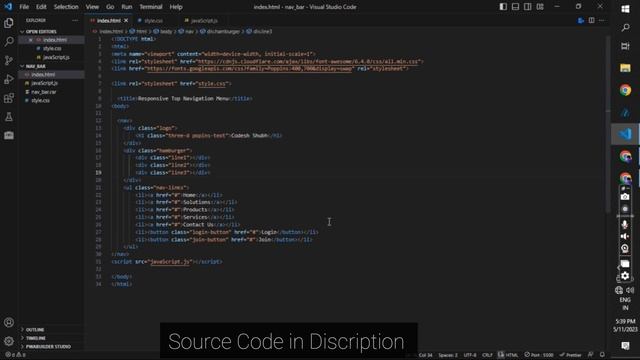Open editor more actions ellipsis
Screen dimensions: 640x360
tap(602, 20)
